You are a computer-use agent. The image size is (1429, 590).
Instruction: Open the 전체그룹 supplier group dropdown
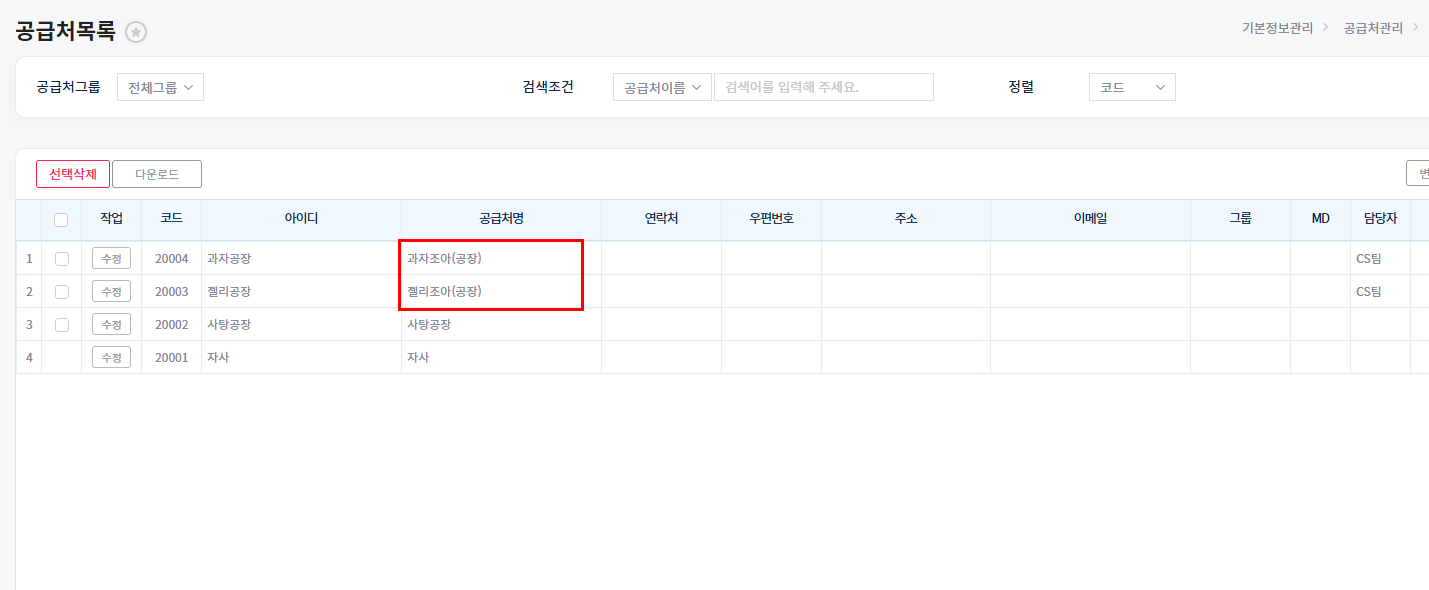click(x=160, y=87)
